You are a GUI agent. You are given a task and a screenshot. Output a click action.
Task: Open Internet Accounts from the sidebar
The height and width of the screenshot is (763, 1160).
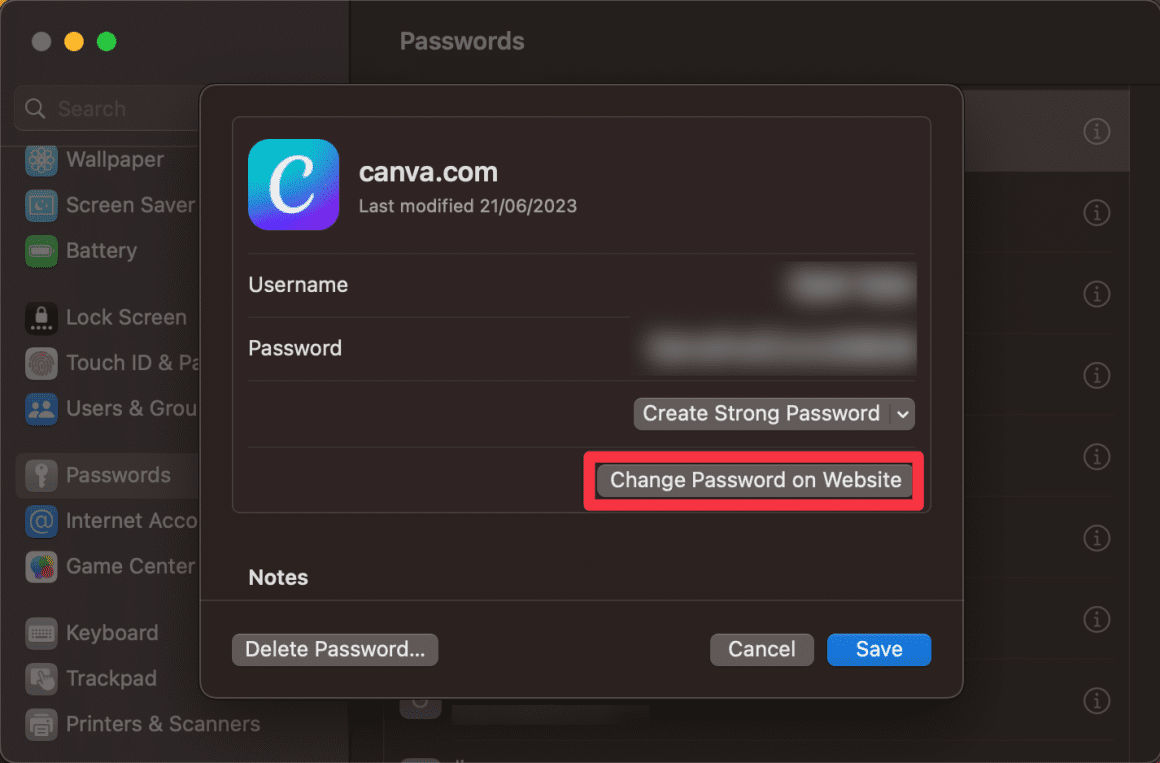click(41, 521)
